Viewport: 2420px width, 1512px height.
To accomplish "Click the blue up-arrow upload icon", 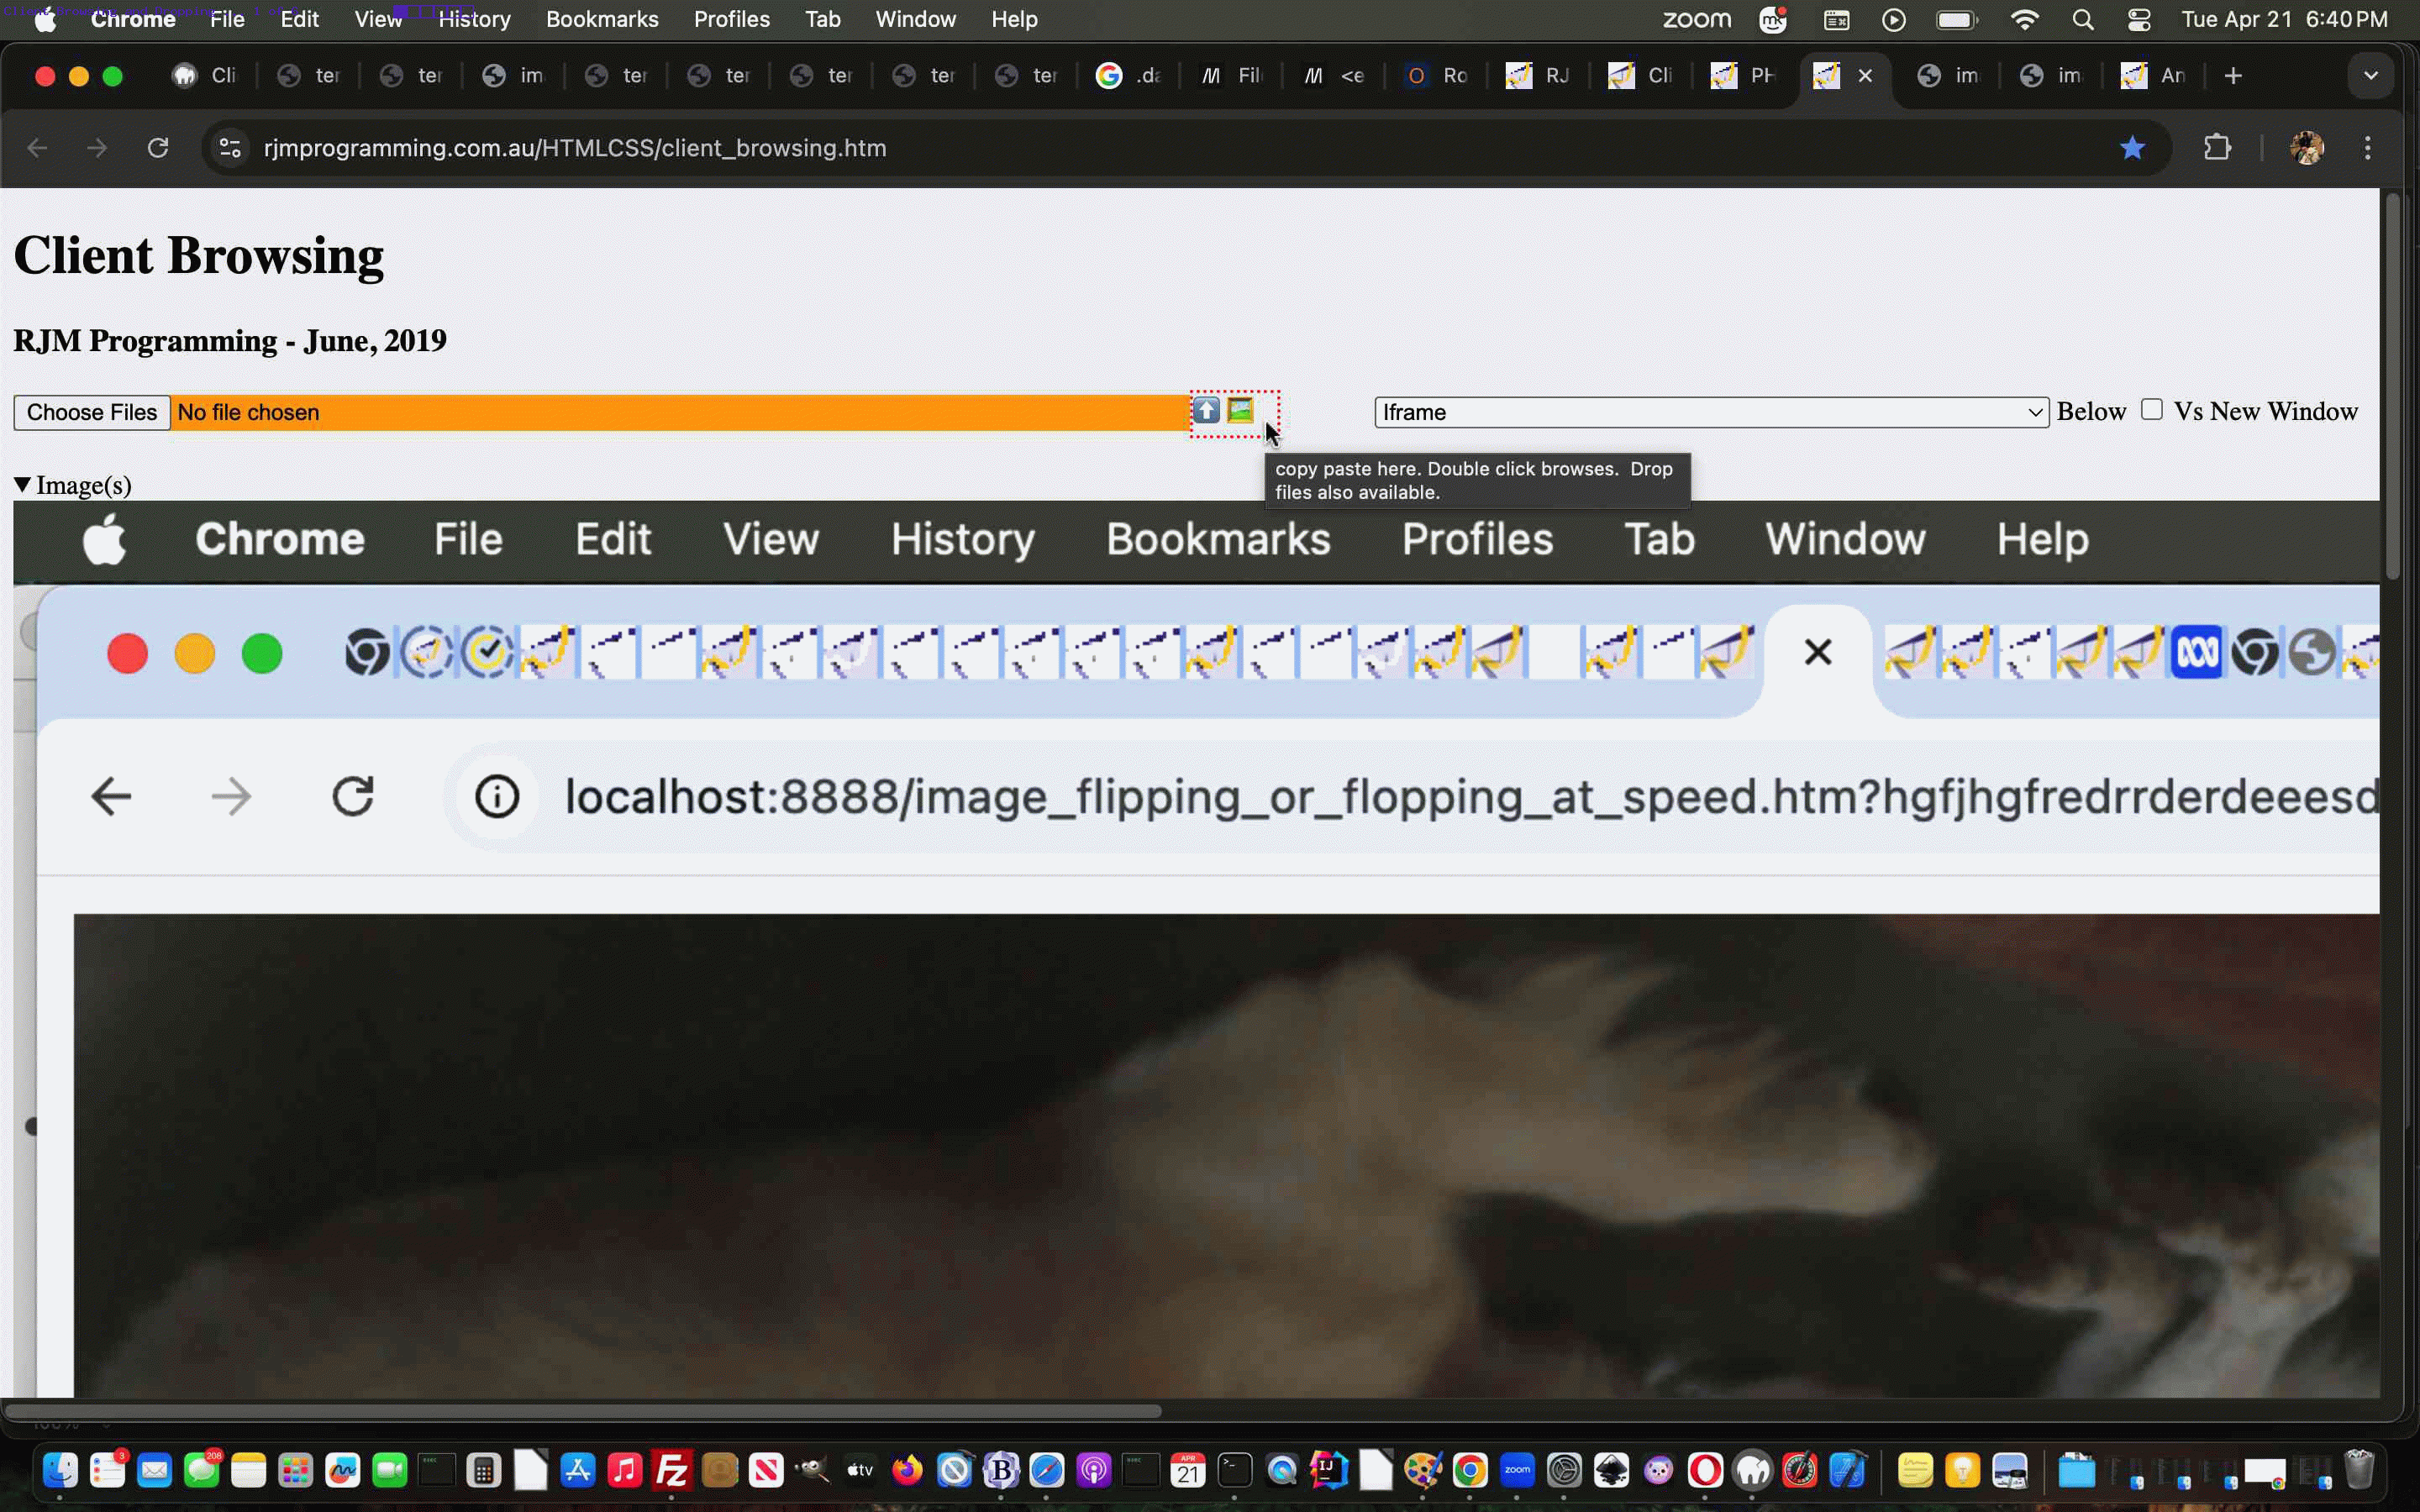I will coord(1206,410).
